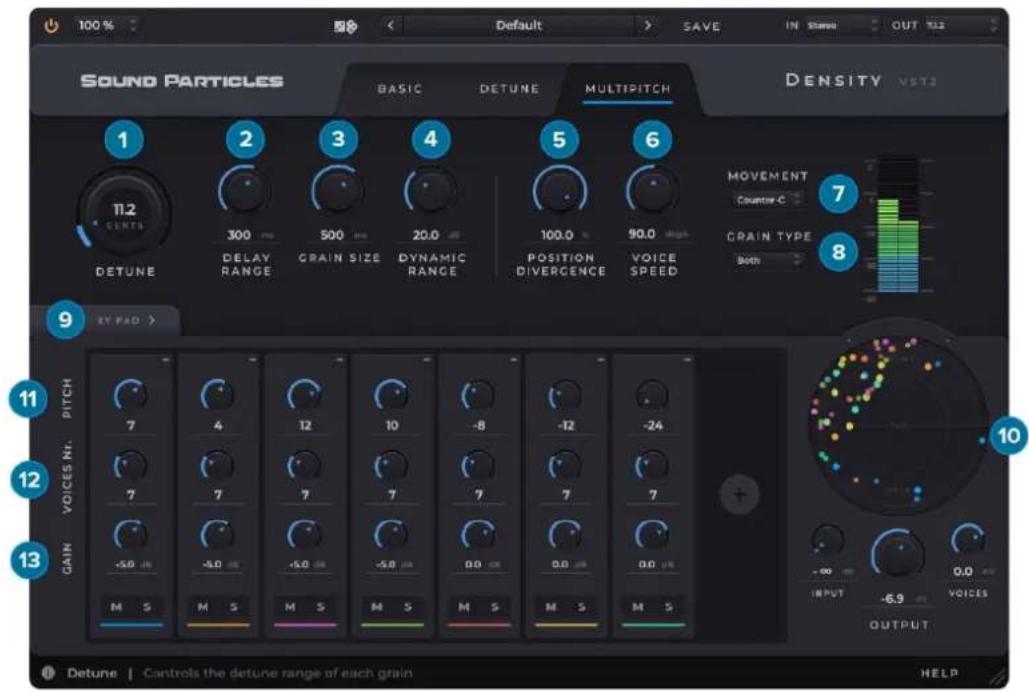
Task: Add a new pitch band with plus button
Action: [740, 494]
